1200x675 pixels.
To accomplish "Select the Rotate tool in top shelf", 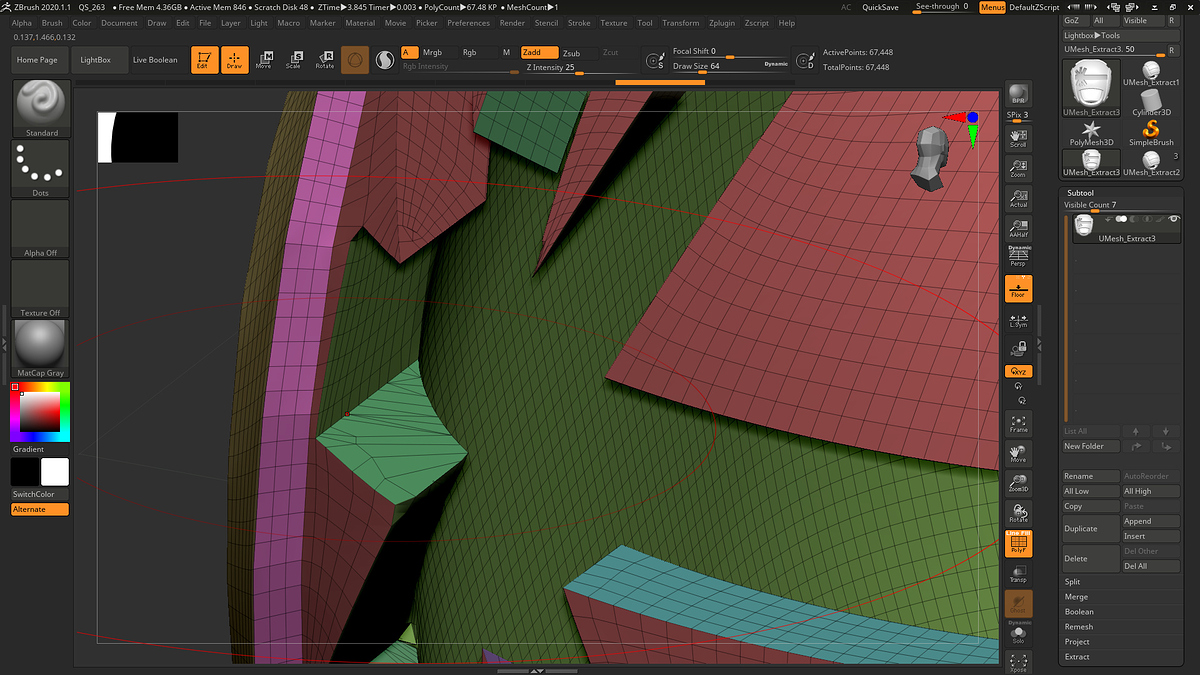I will coord(325,60).
